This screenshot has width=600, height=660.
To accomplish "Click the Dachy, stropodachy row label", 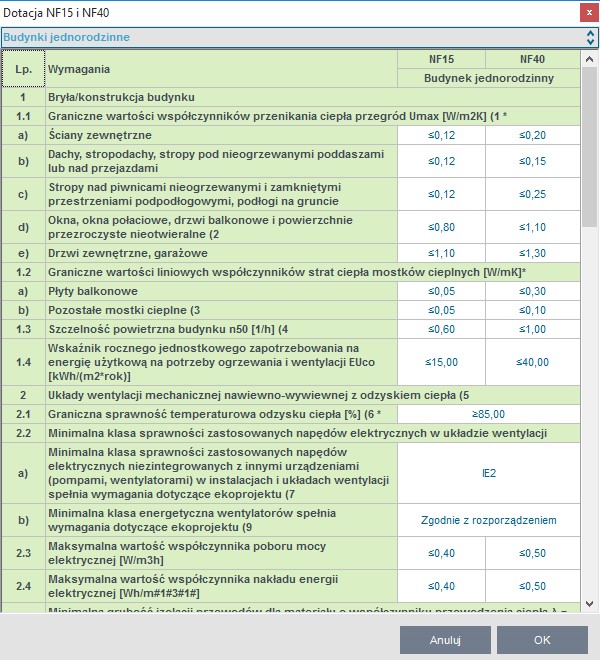I will (x=221, y=161).
